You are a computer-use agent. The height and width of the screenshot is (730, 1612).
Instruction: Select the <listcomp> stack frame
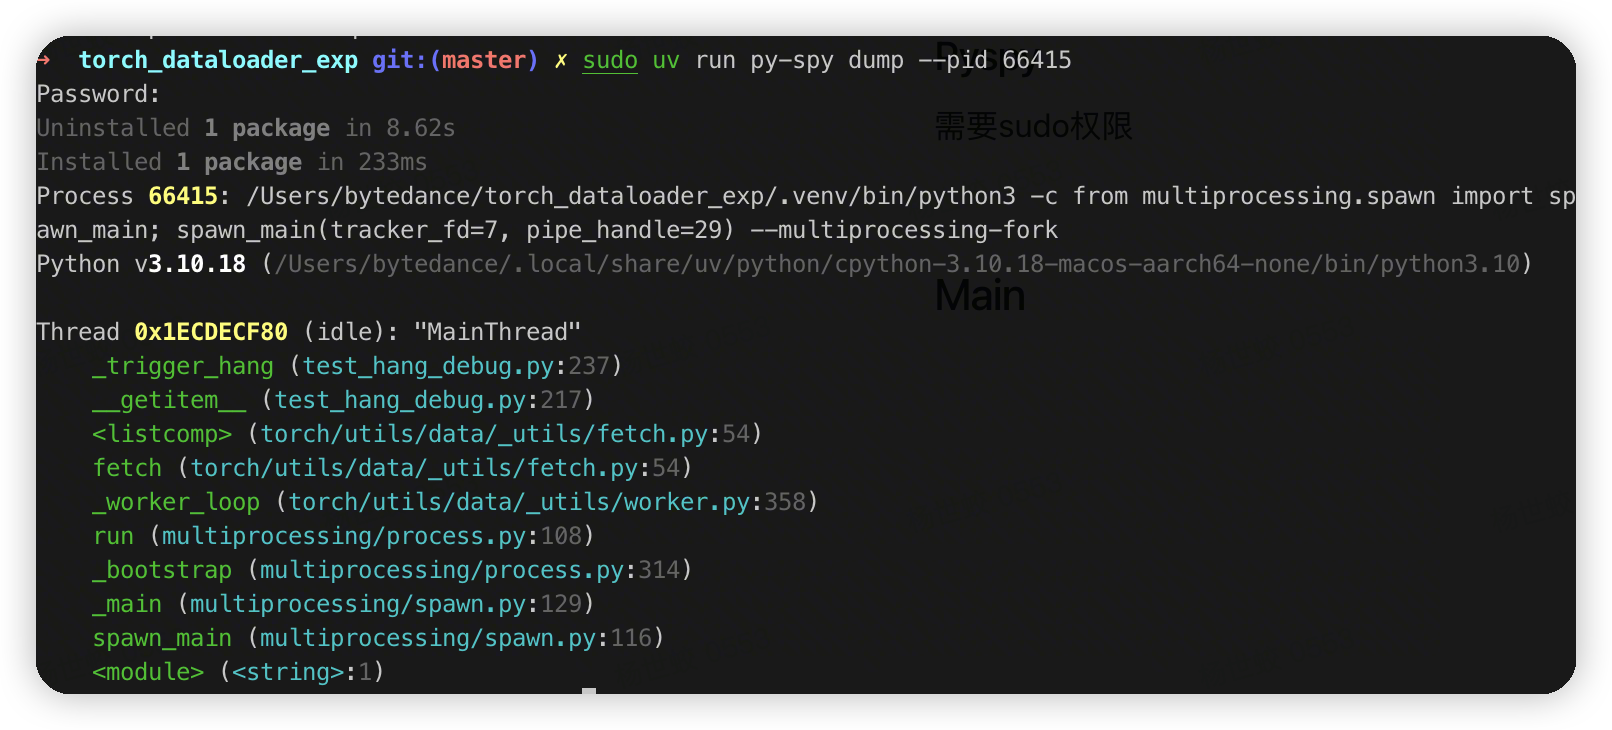162,434
